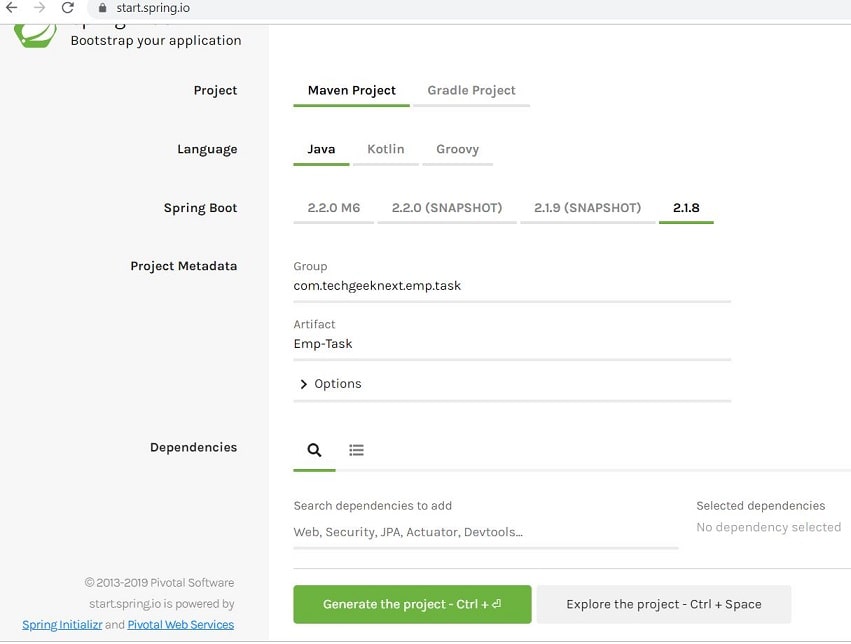Viewport: 851px width, 644px height.
Task: Click Explore the project button
Action: 664,604
